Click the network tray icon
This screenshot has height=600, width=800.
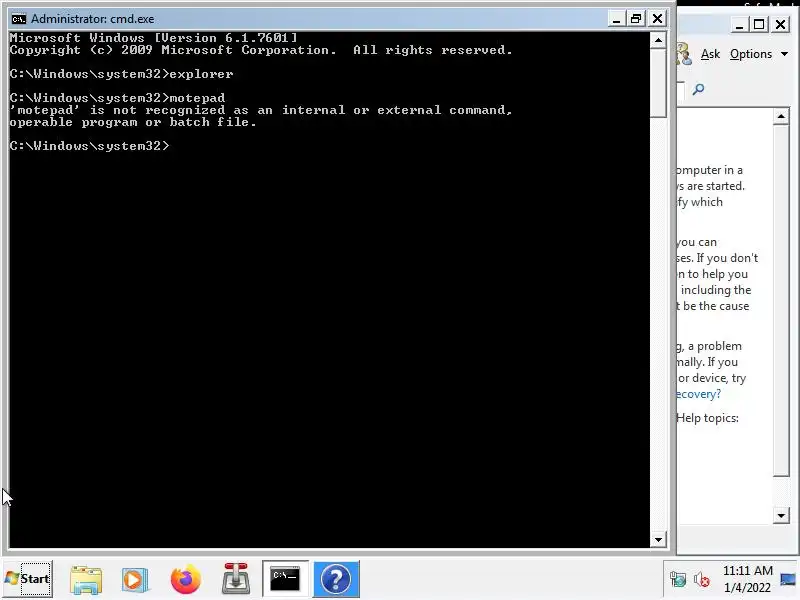(x=678, y=579)
